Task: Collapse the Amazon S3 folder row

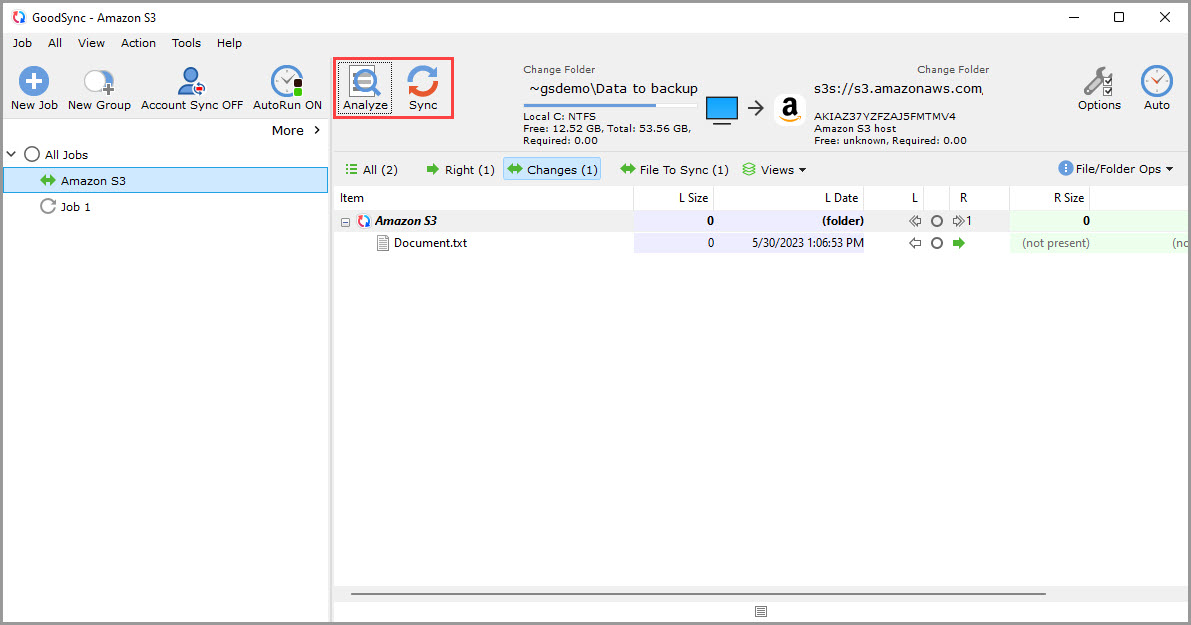Action: pos(346,222)
